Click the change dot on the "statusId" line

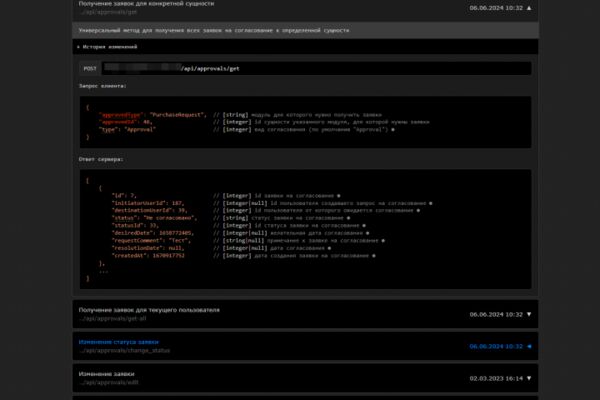click(x=364, y=226)
